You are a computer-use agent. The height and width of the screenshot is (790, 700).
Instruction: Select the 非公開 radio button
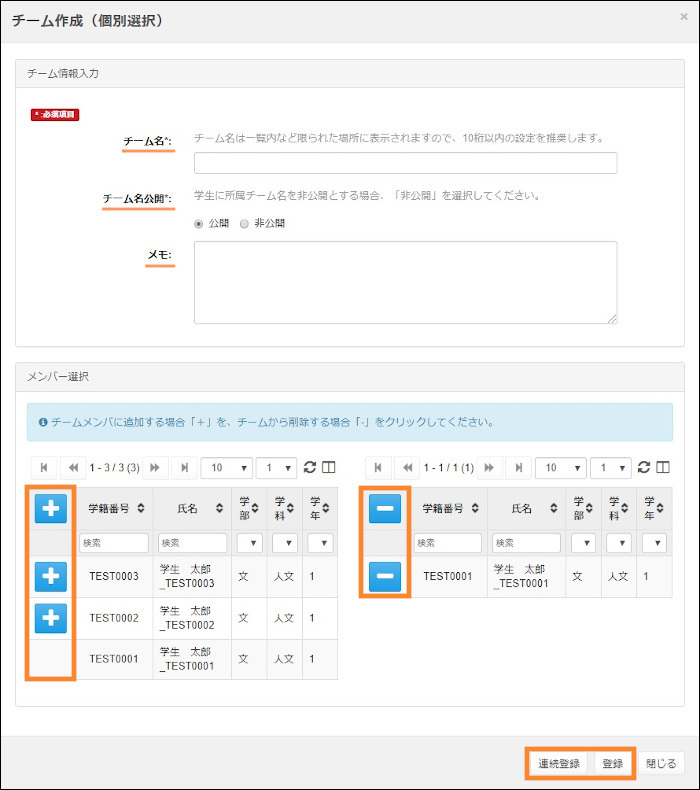(244, 223)
